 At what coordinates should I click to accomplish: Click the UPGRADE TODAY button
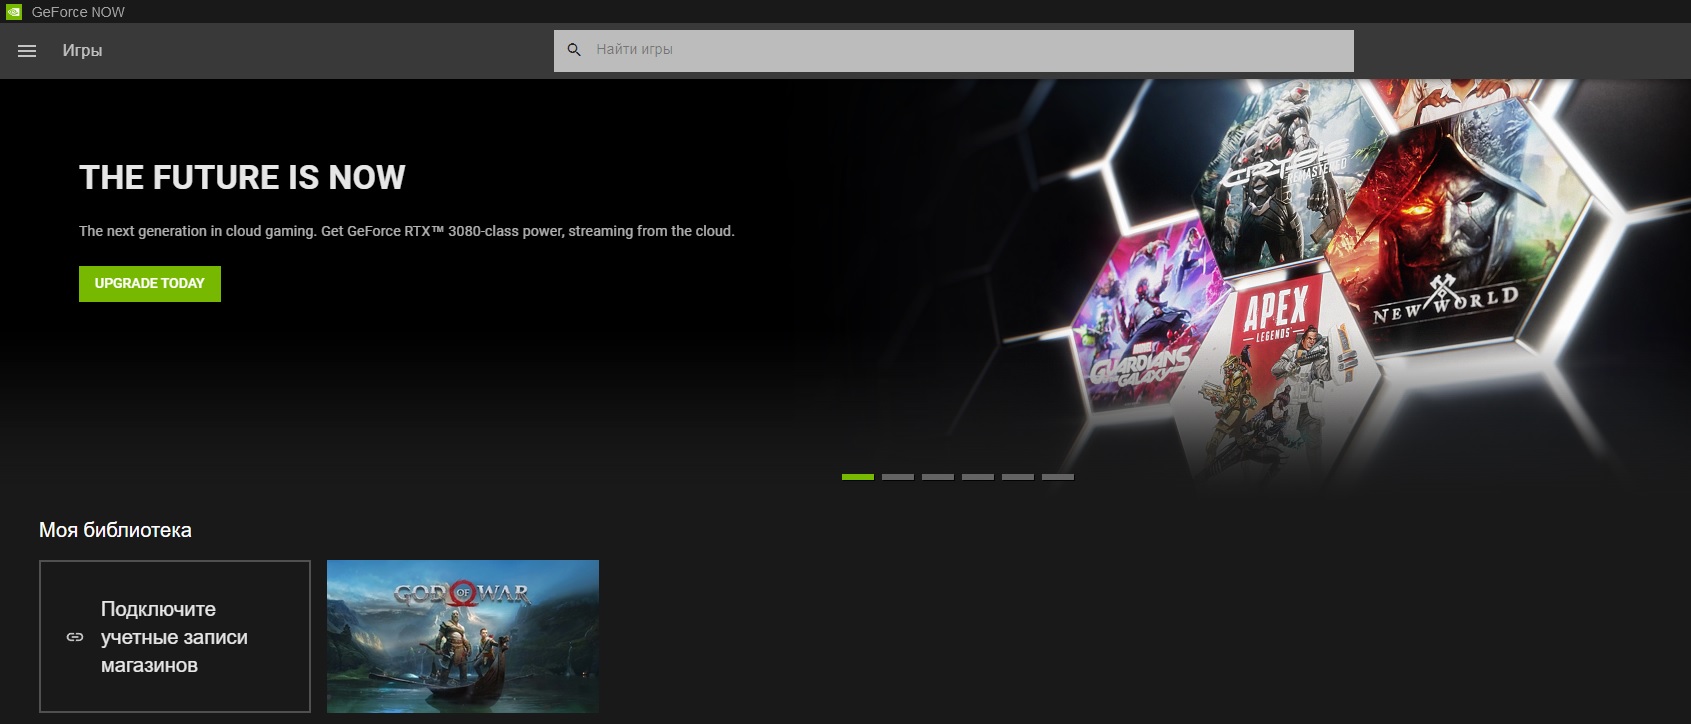coord(150,284)
